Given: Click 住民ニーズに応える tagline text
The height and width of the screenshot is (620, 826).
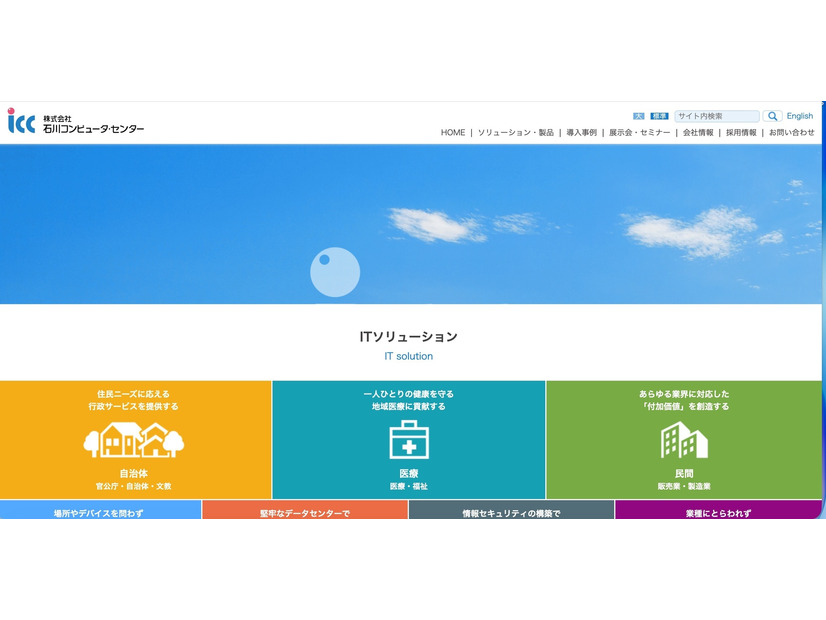Looking at the screenshot, I should (133, 394).
